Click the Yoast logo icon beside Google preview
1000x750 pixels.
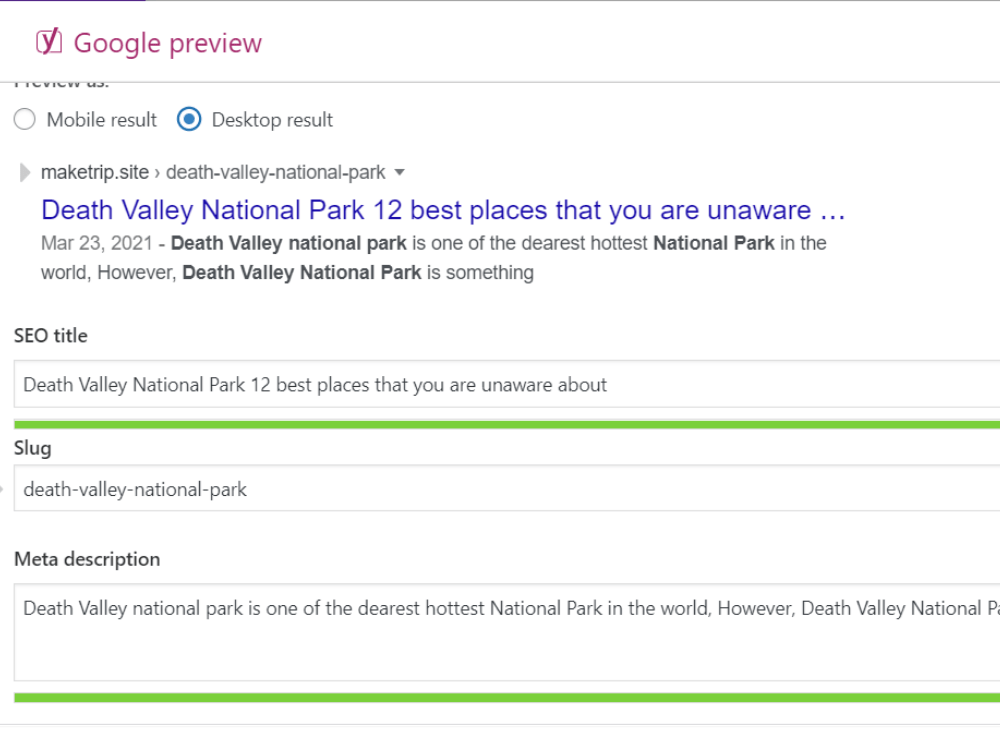point(48,42)
